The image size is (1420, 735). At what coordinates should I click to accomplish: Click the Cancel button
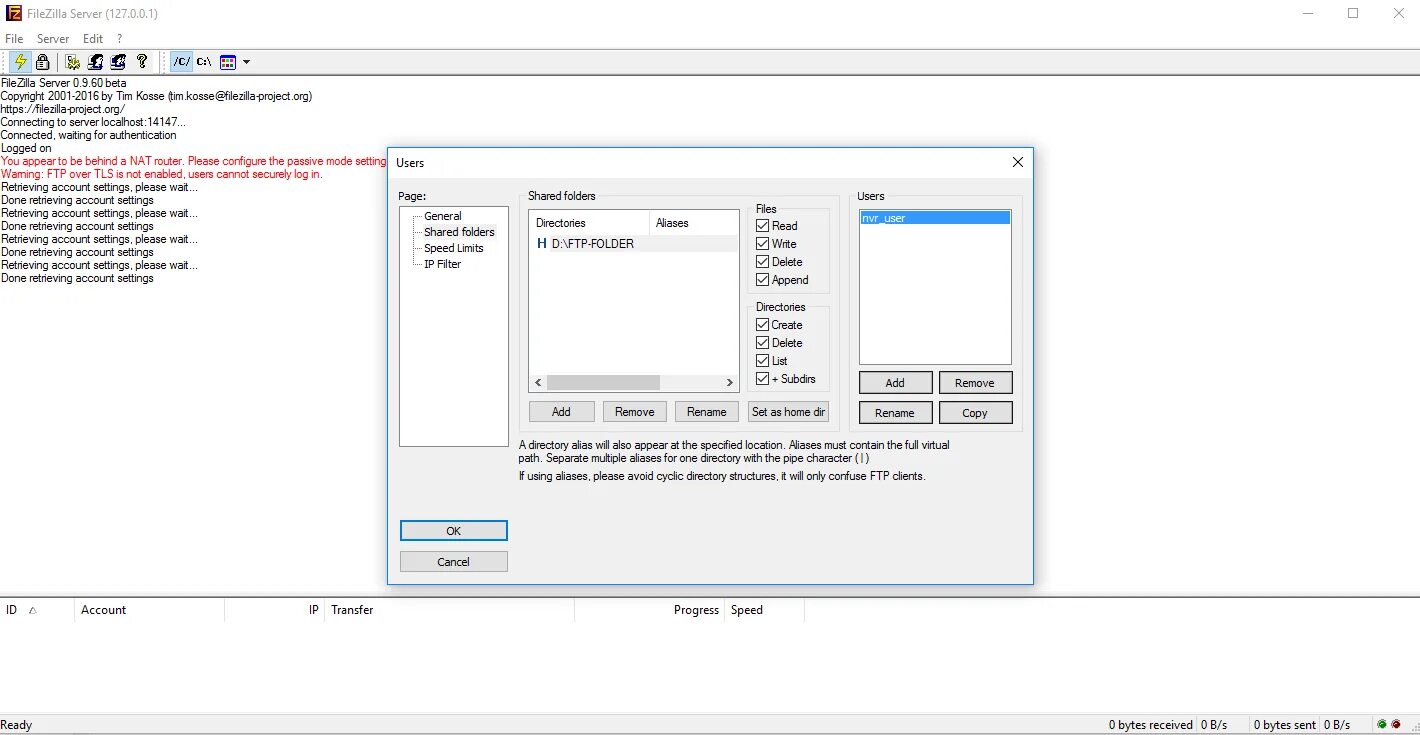point(454,562)
